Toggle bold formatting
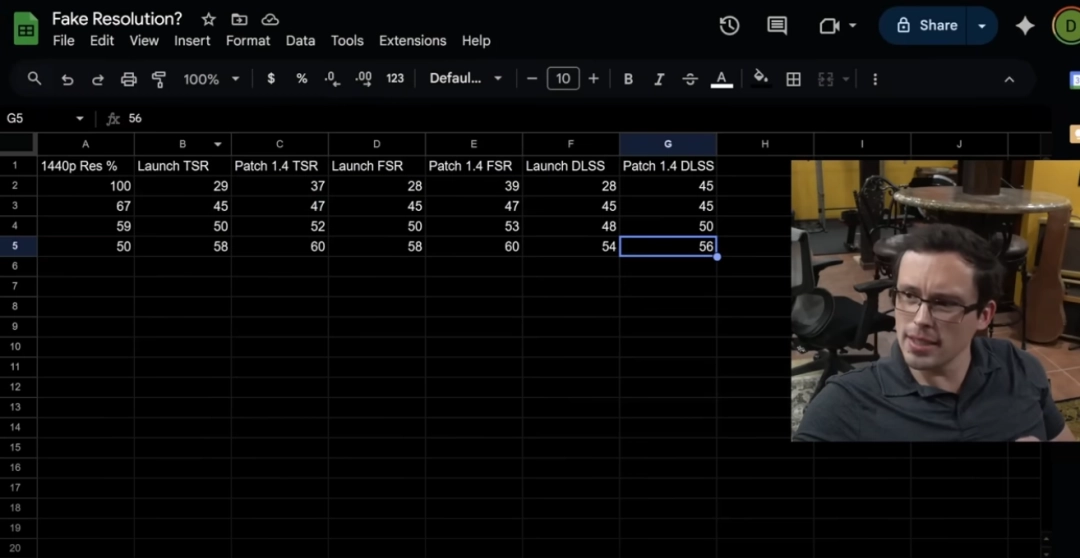Screen dimensions: 1080x558 628,79
